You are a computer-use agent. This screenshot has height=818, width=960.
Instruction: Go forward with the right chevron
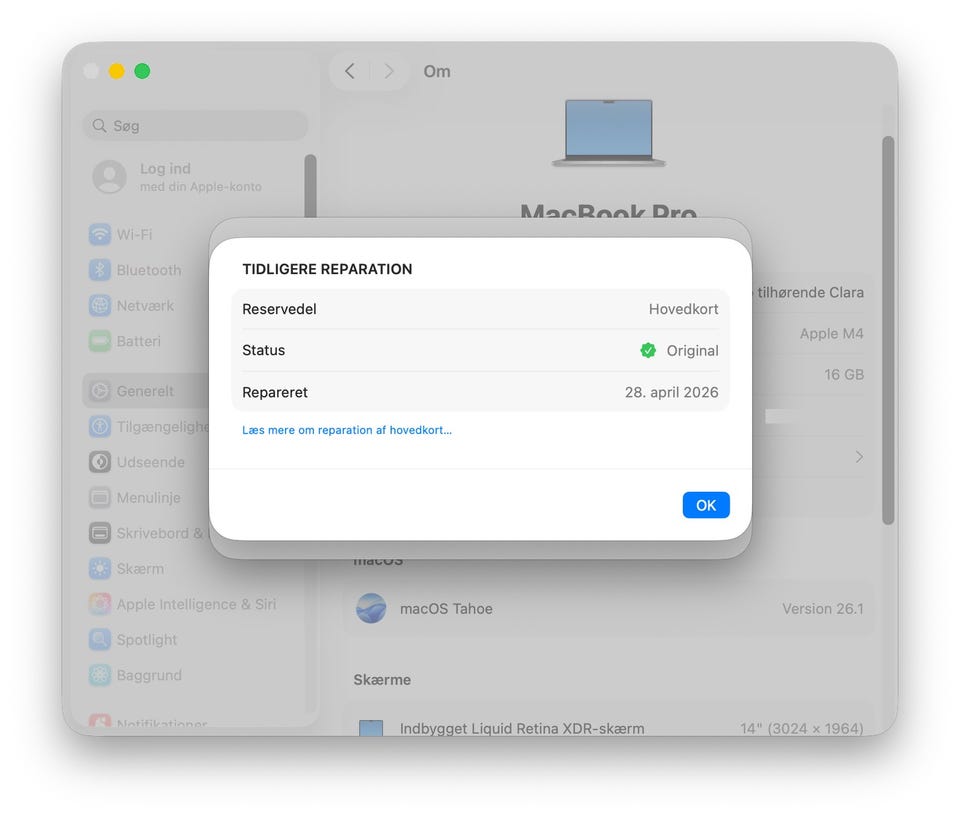click(x=389, y=71)
